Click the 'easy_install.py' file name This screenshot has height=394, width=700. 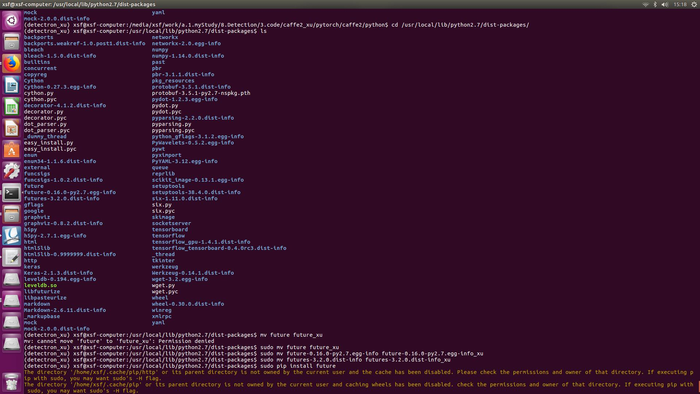(48, 143)
